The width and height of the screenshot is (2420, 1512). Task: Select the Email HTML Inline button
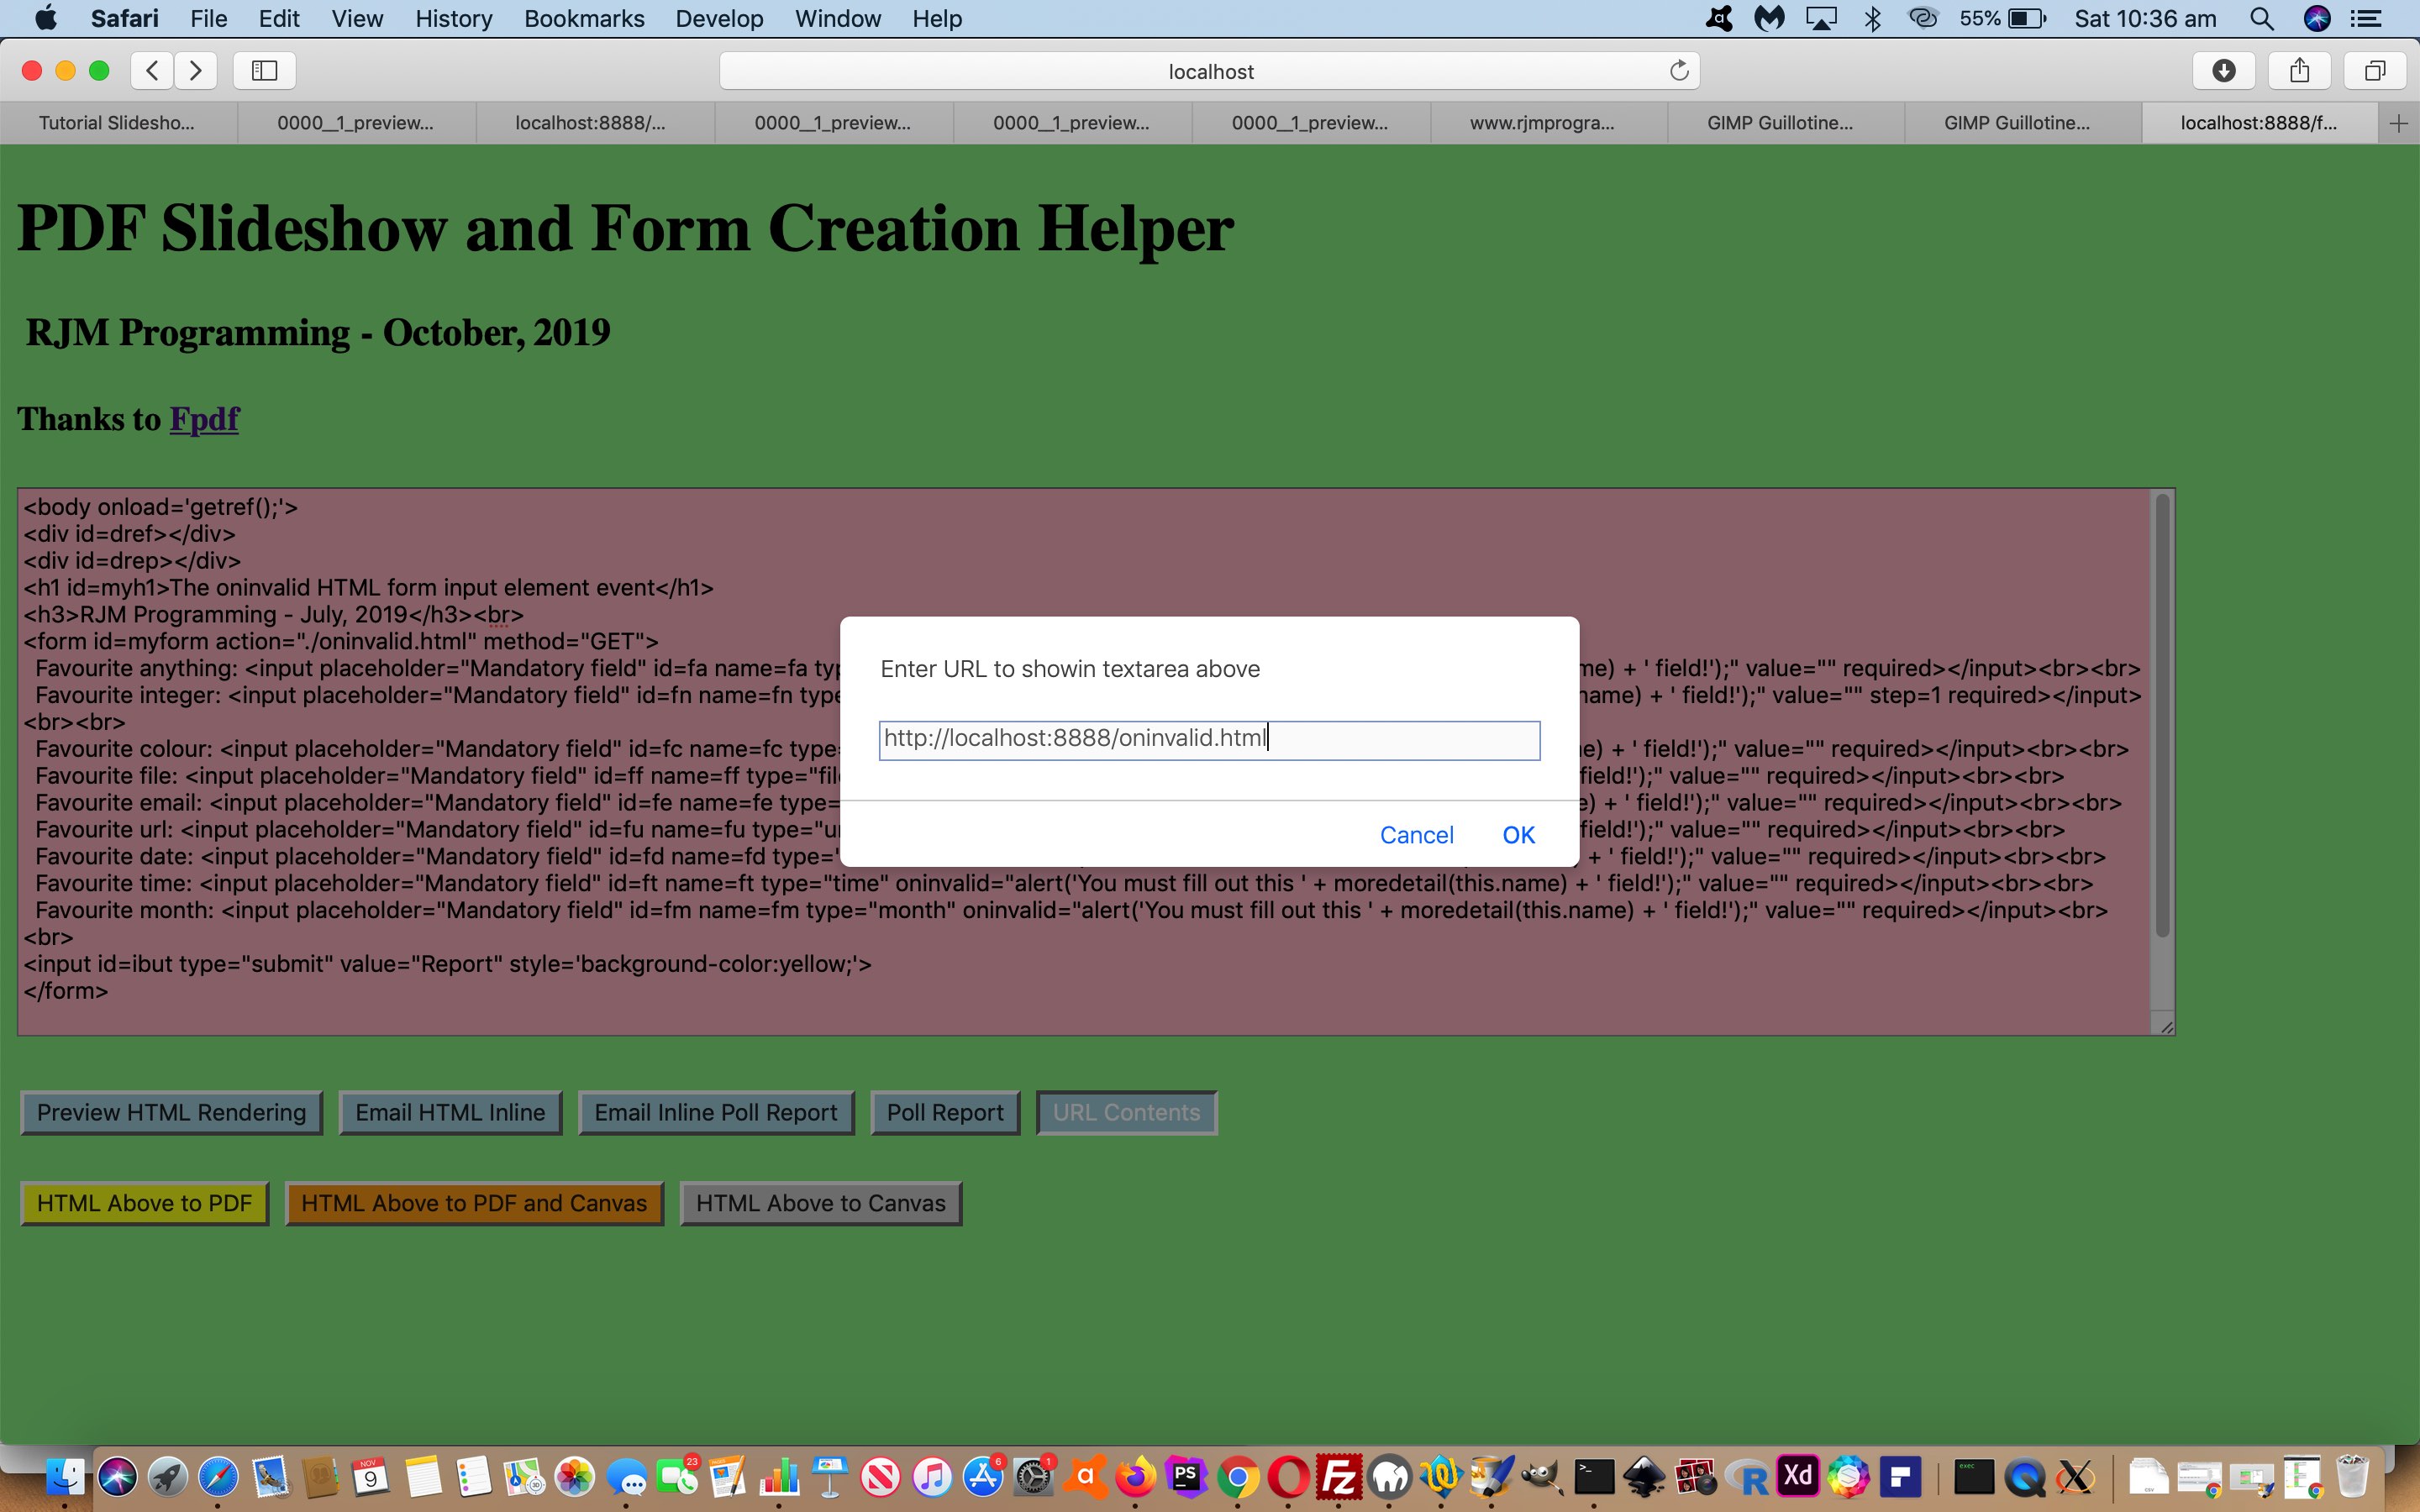tap(450, 1111)
